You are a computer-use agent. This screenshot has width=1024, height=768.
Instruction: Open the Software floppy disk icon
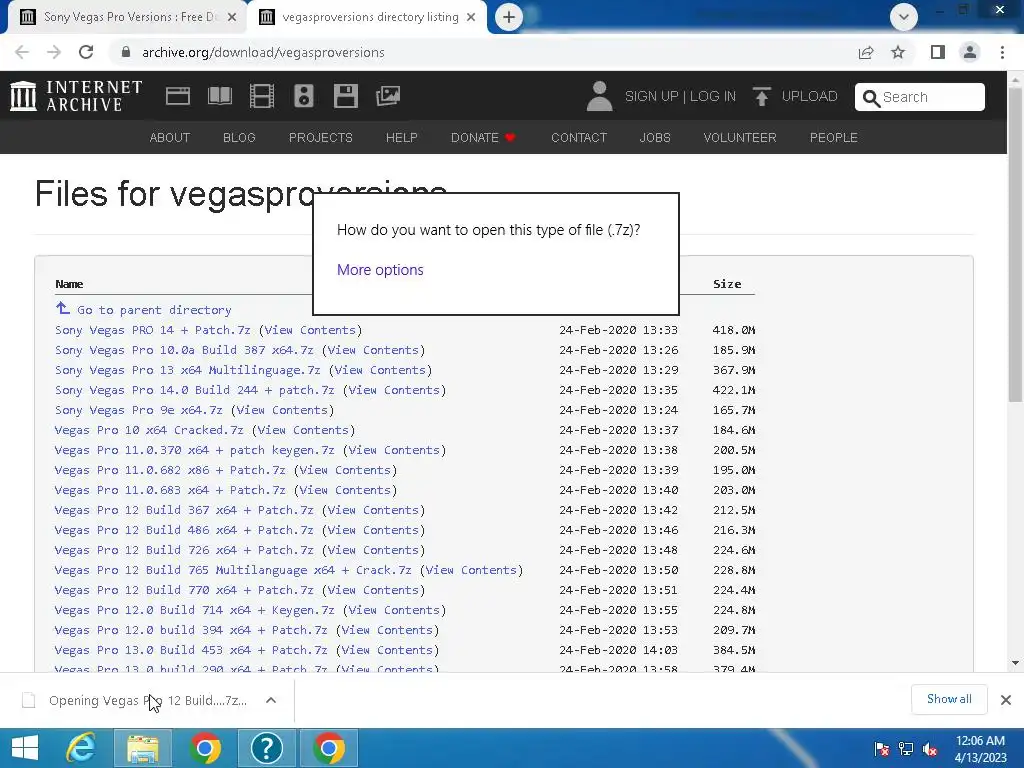click(x=345, y=96)
